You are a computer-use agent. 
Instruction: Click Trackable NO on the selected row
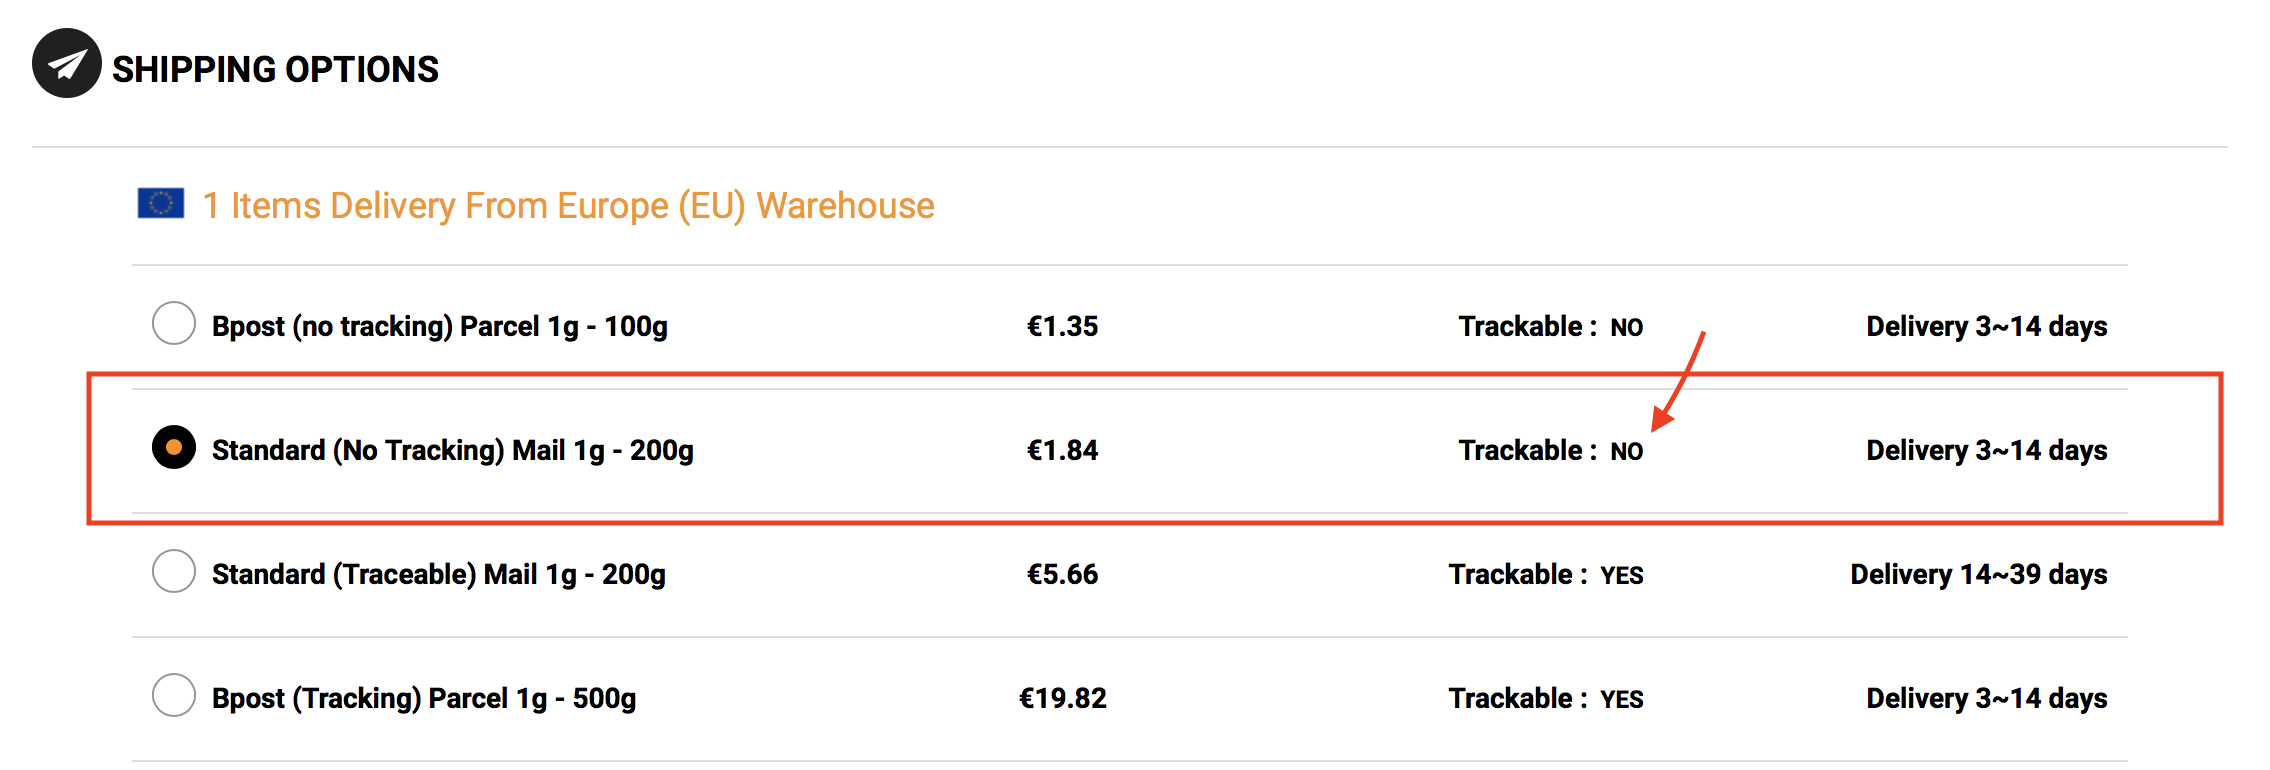[x=1551, y=451]
